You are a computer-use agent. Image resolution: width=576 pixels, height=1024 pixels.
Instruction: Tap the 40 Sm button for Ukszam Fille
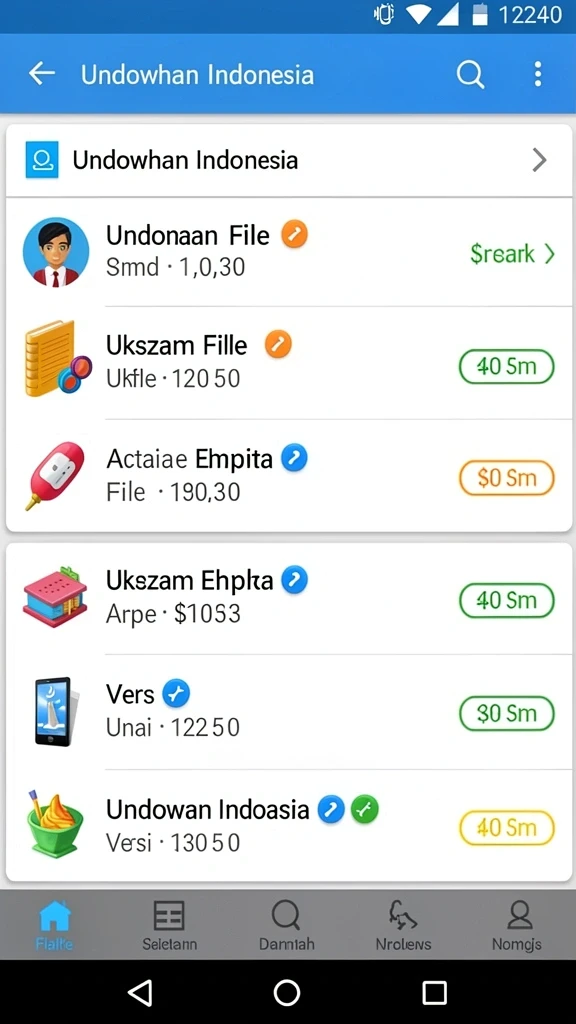507,366
